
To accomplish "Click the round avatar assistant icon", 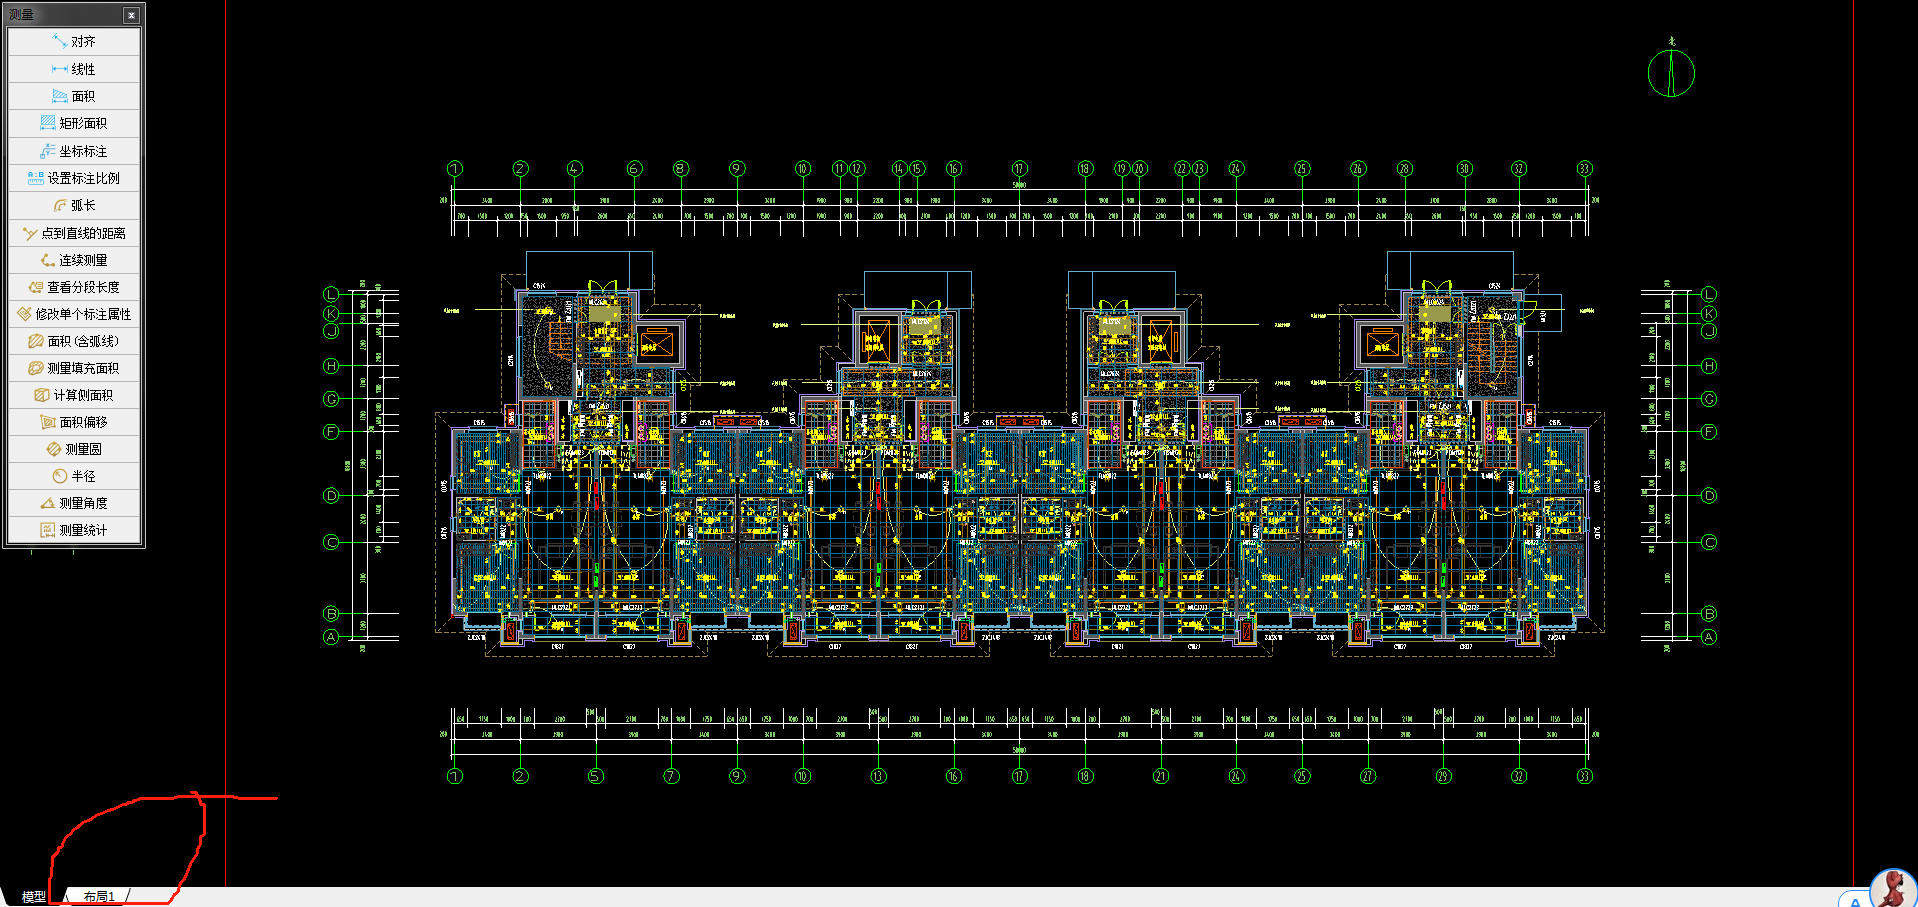I will tap(1892, 888).
